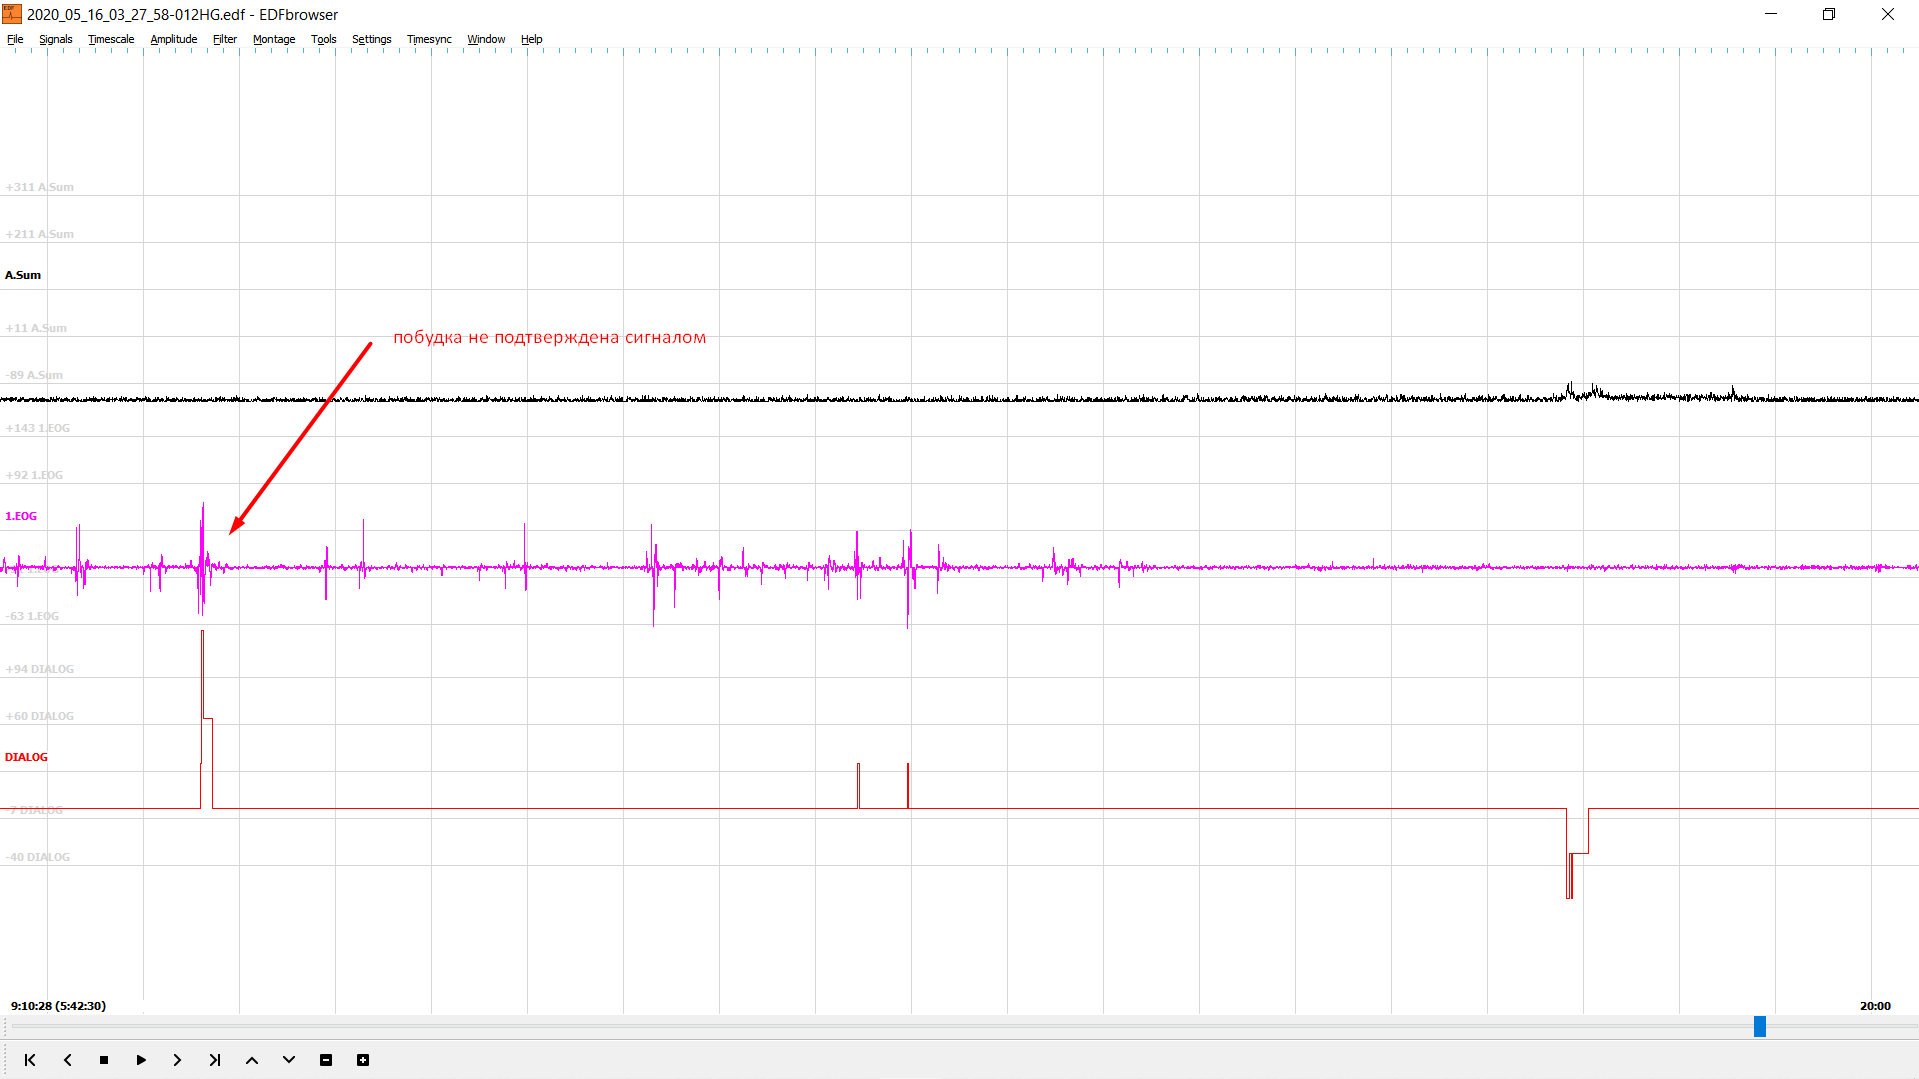Click the plus zoom-in icon
Viewport: 1919px width, 1079px height.
(363, 1060)
